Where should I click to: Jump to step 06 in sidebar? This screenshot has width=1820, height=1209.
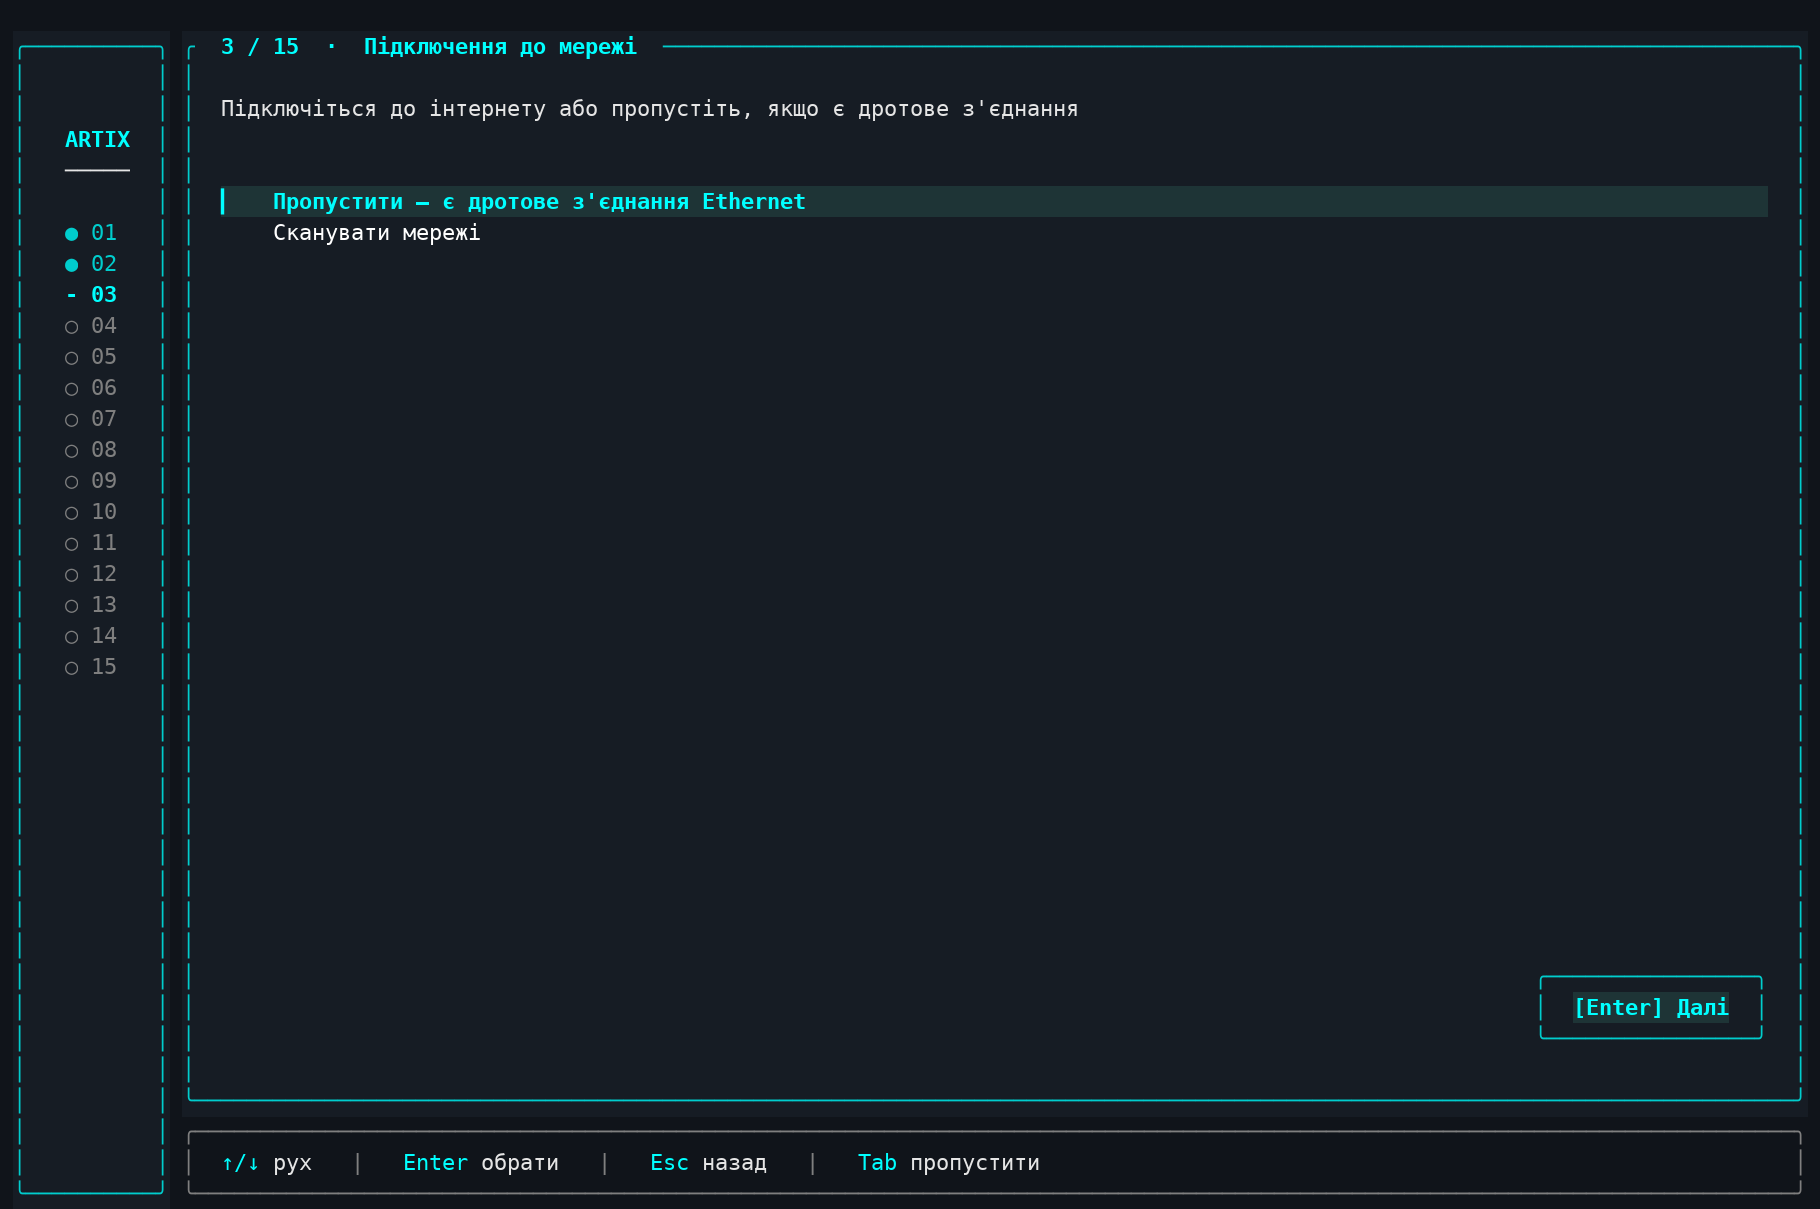(x=91, y=388)
